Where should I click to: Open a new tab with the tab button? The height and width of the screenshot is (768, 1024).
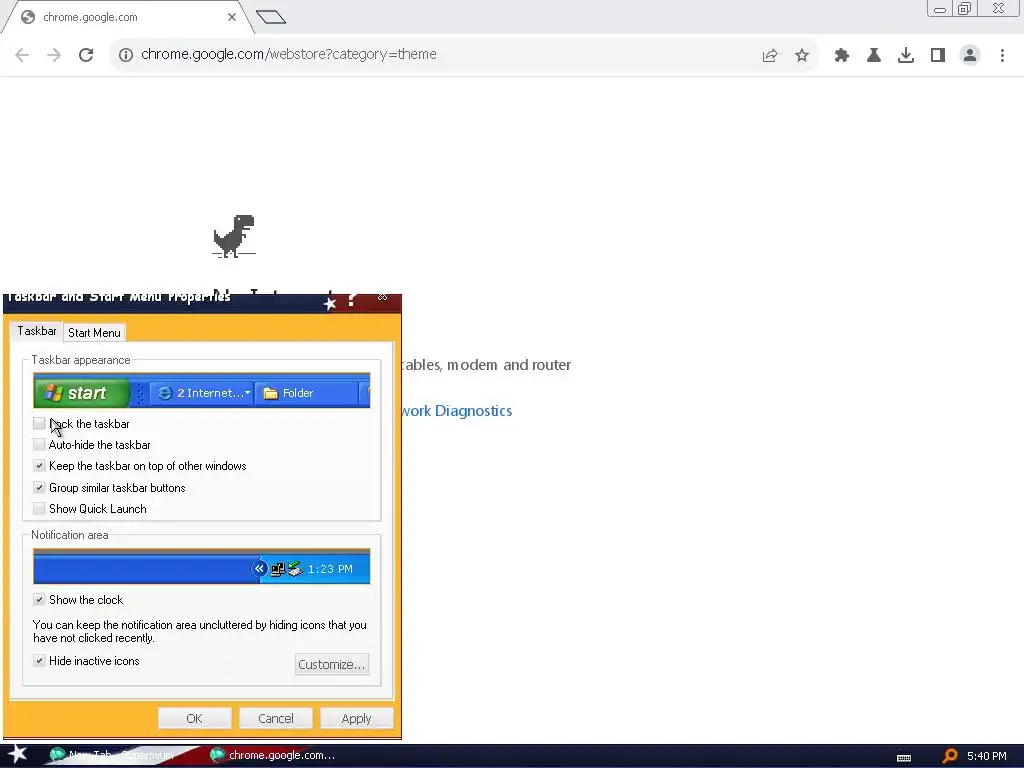tap(271, 17)
